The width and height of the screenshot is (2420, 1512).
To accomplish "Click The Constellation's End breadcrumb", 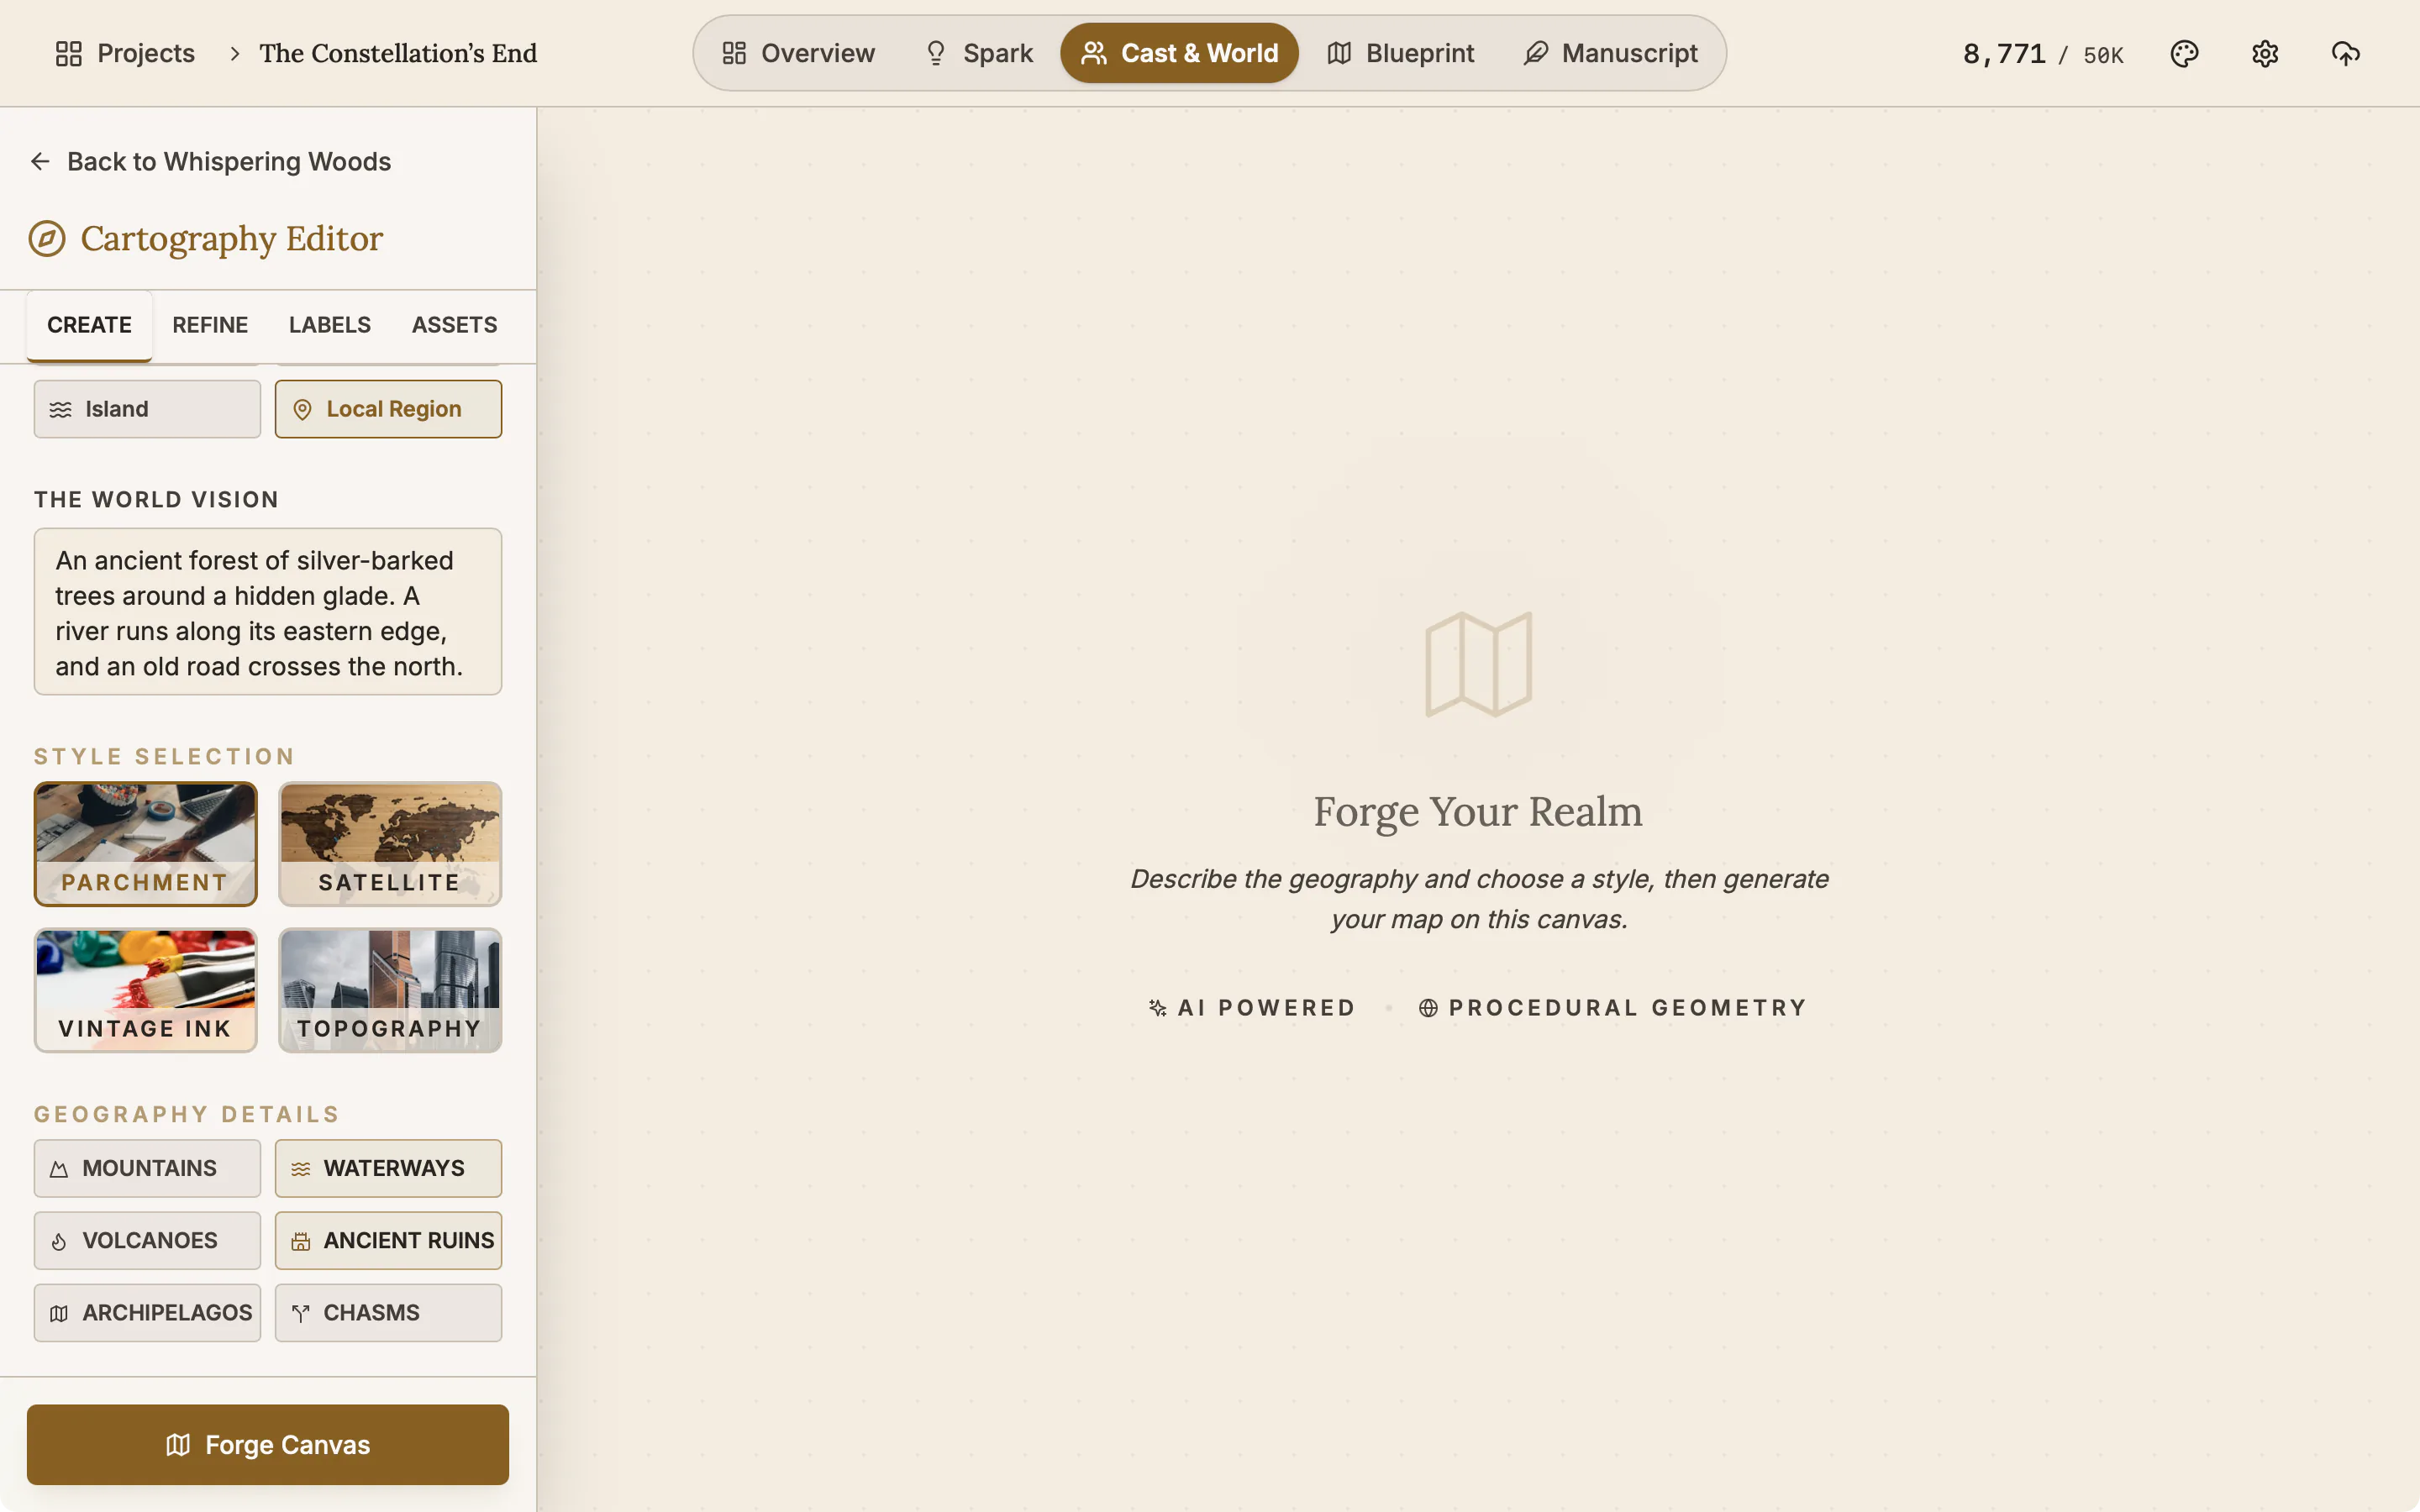I will pos(398,53).
